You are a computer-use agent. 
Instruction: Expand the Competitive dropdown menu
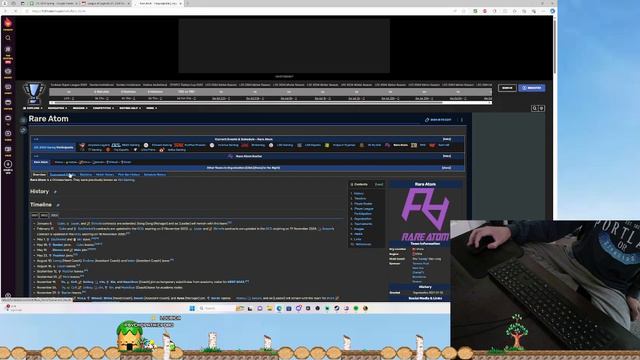[x=104, y=108]
